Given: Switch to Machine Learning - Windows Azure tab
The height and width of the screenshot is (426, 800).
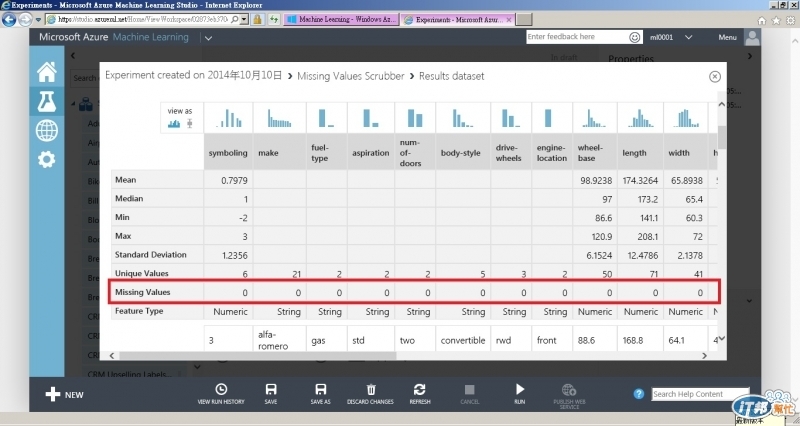Looking at the screenshot, I should (x=341, y=19).
